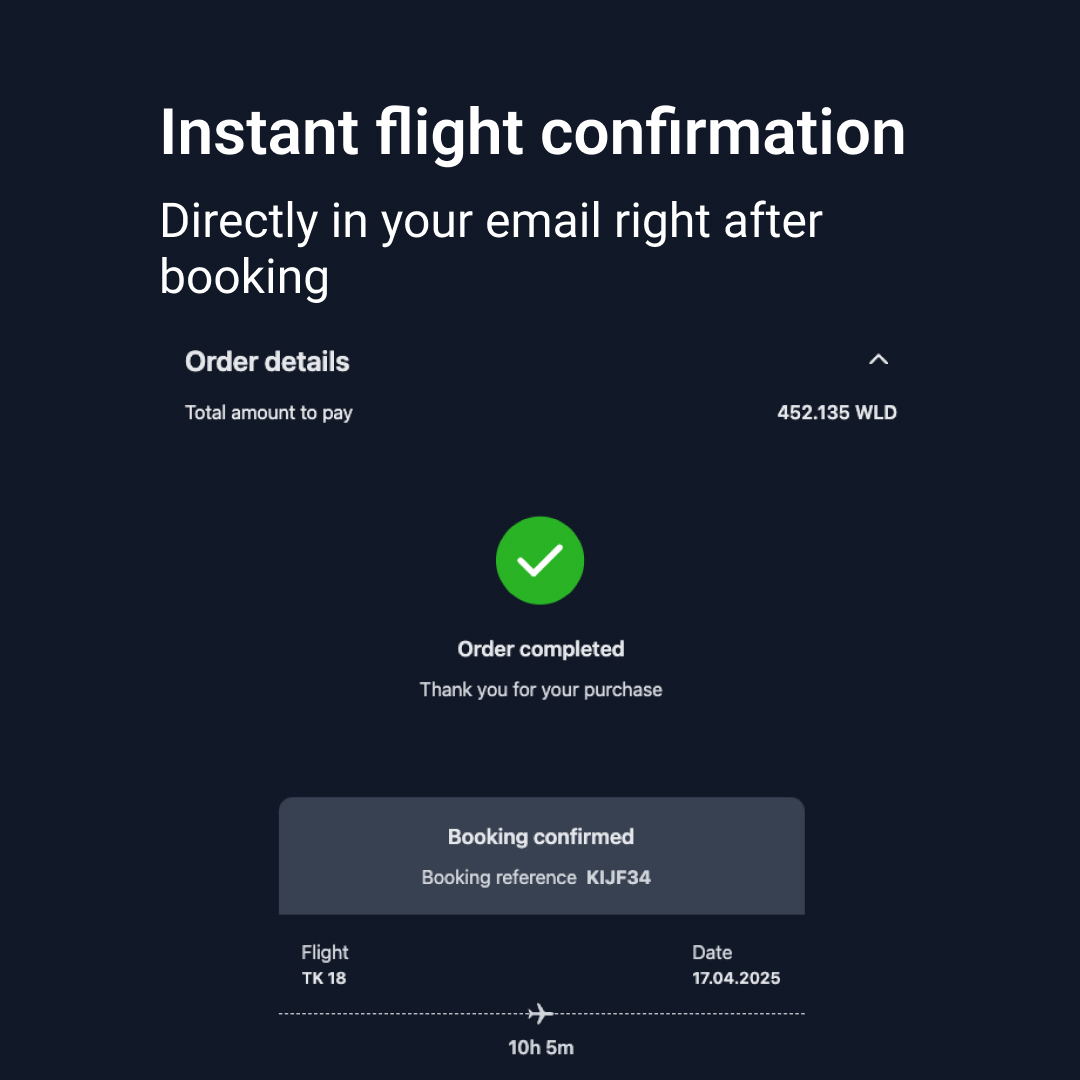Click dashed flight path line left of the airplane
The height and width of the screenshot is (1080, 1080).
400,1014
